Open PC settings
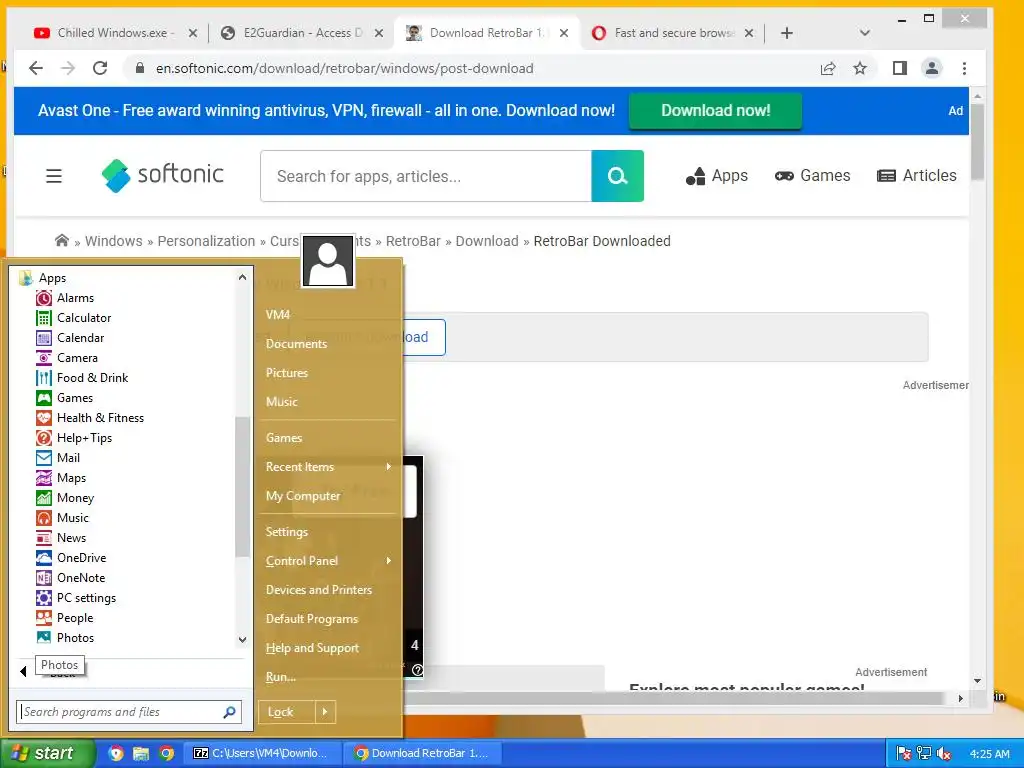This screenshot has height=768, width=1024. pos(86,598)
